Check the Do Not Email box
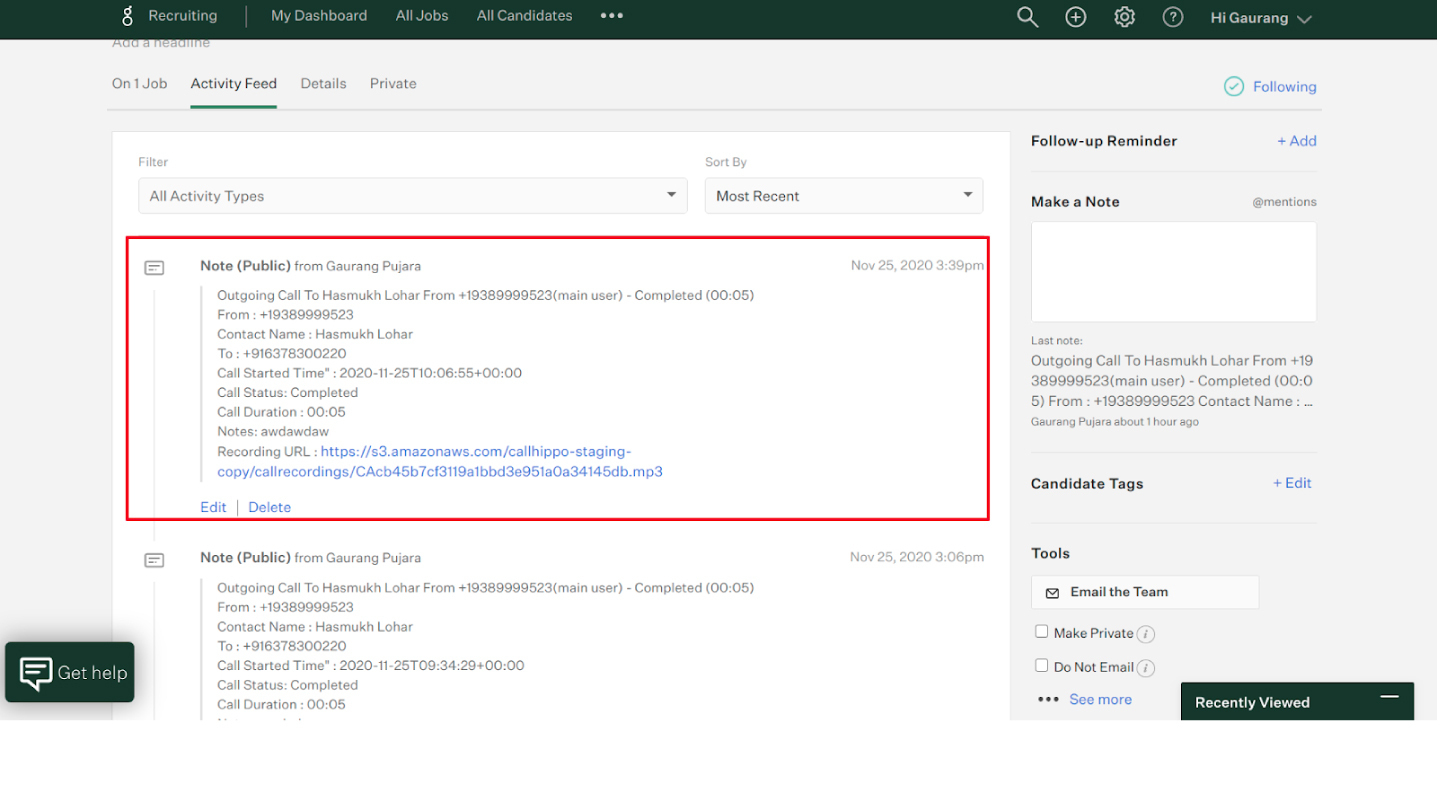 pyautogui.click(x=1042, y=666)
